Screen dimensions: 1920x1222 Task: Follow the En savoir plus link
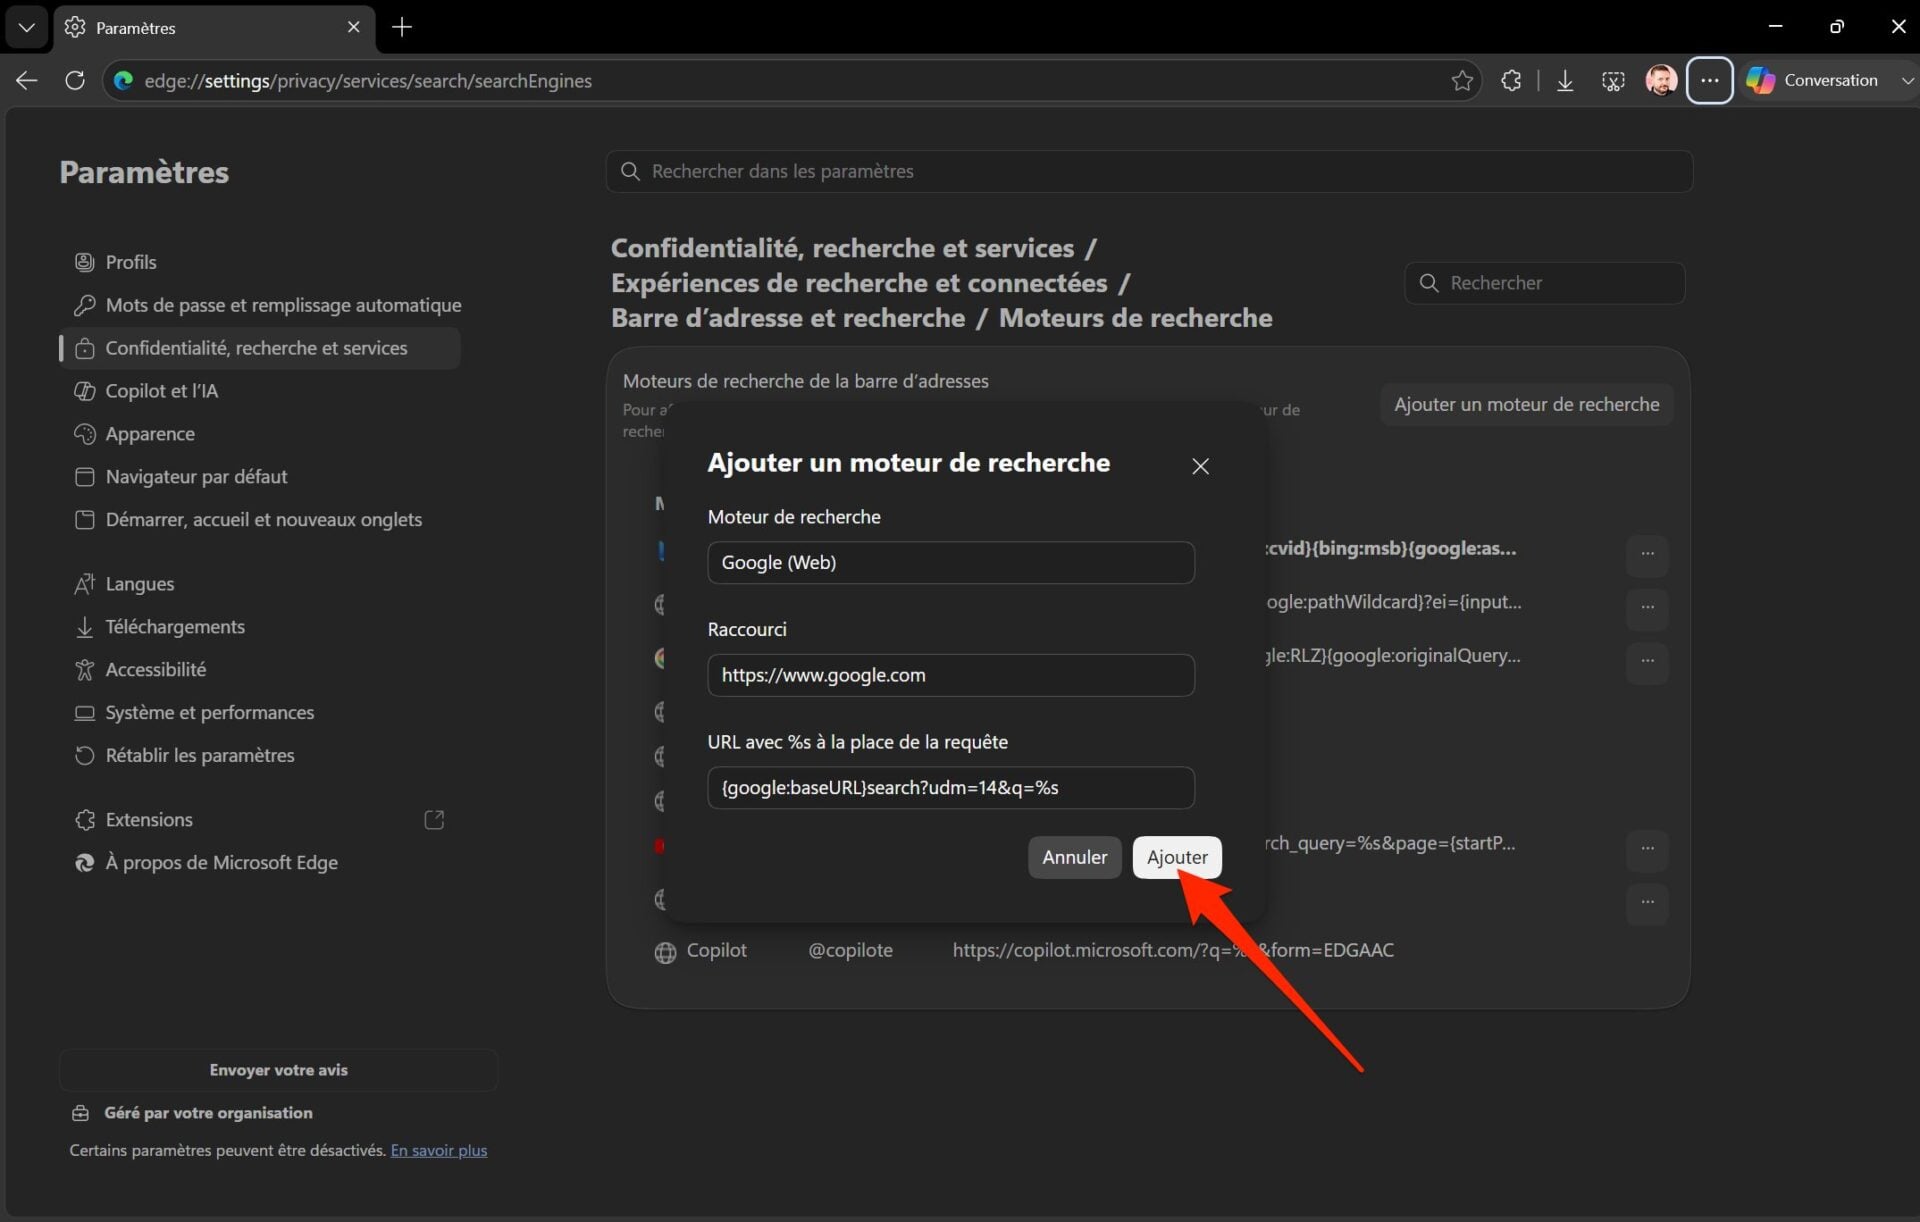pyautogui.click(x=438, y=1151)
